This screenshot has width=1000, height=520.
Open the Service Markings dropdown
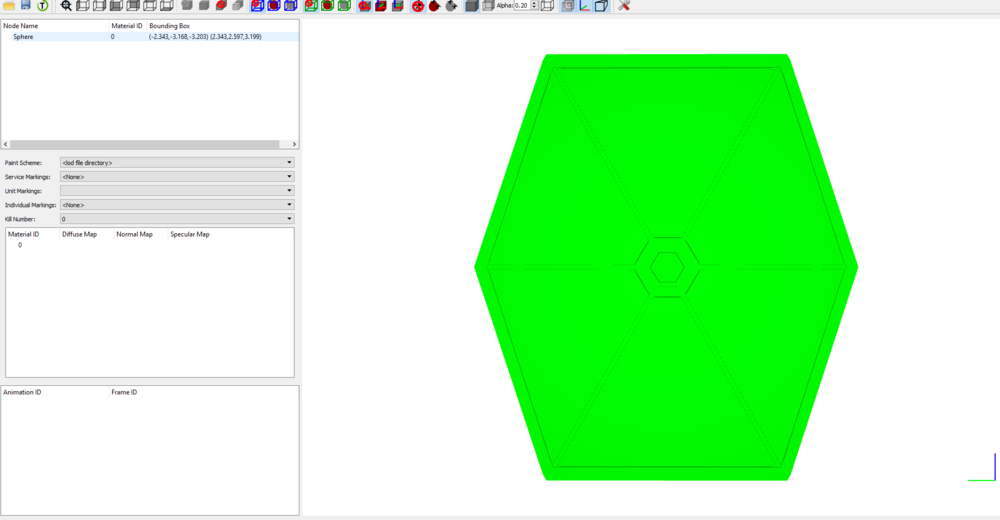tap(177, 177)
